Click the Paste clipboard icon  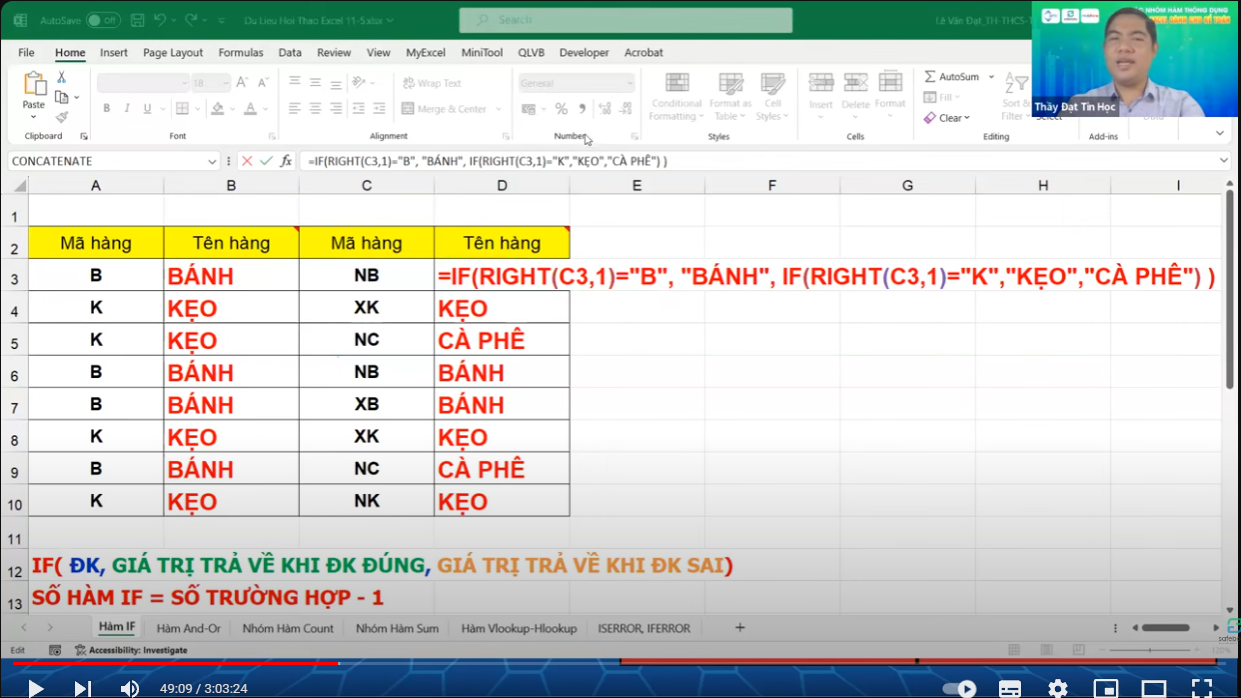pos(34,85)
